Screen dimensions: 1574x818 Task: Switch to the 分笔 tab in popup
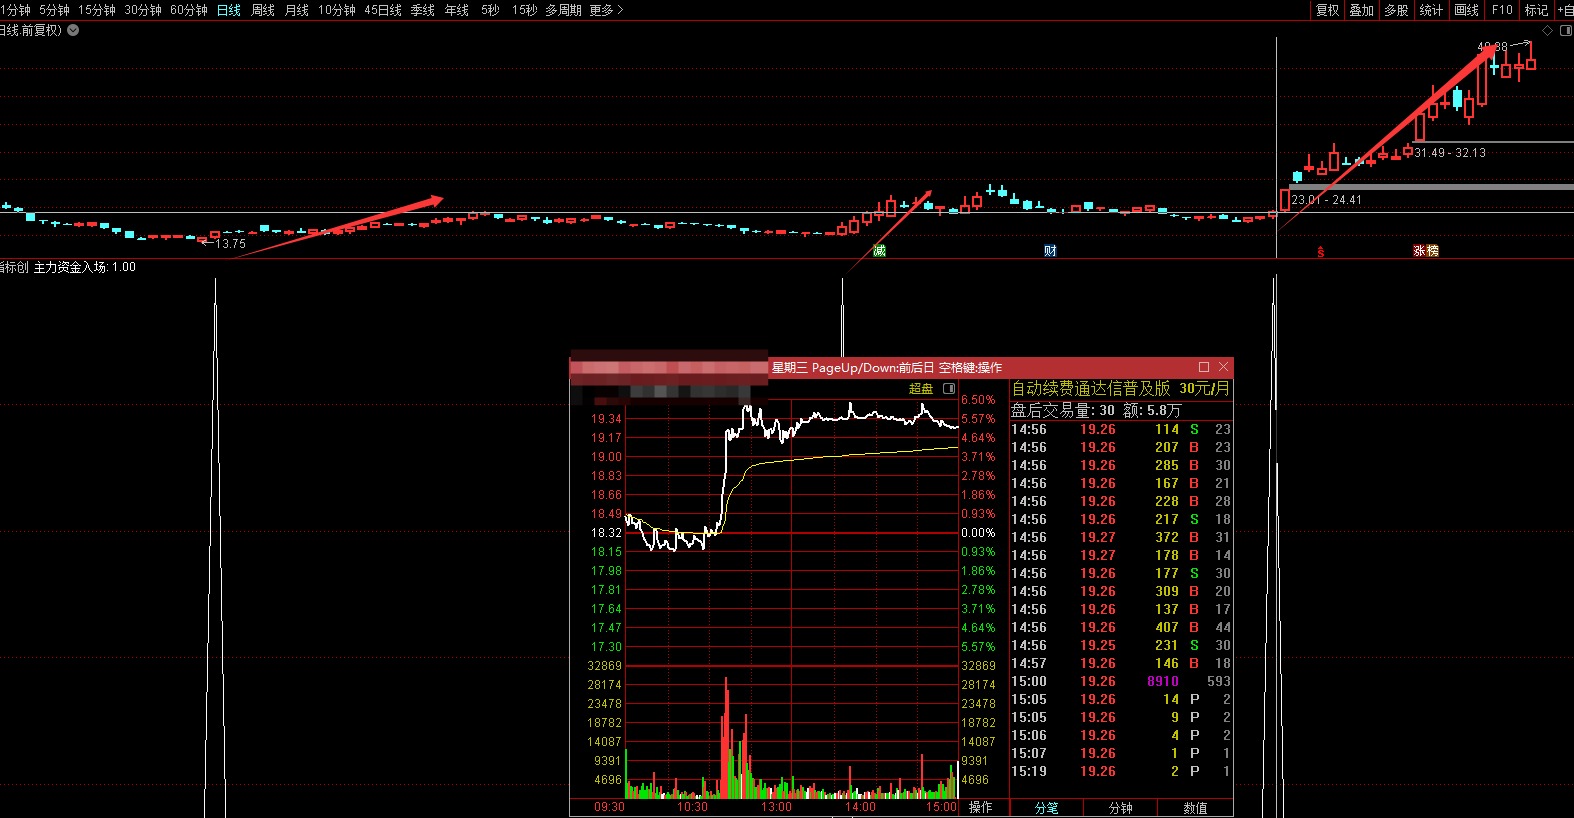point(1046,807)
